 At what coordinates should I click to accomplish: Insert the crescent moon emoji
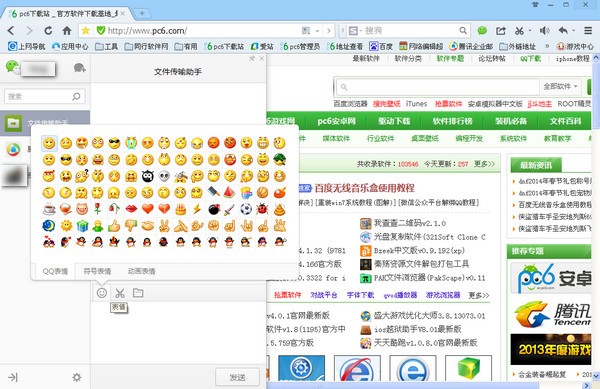point(49,226)
